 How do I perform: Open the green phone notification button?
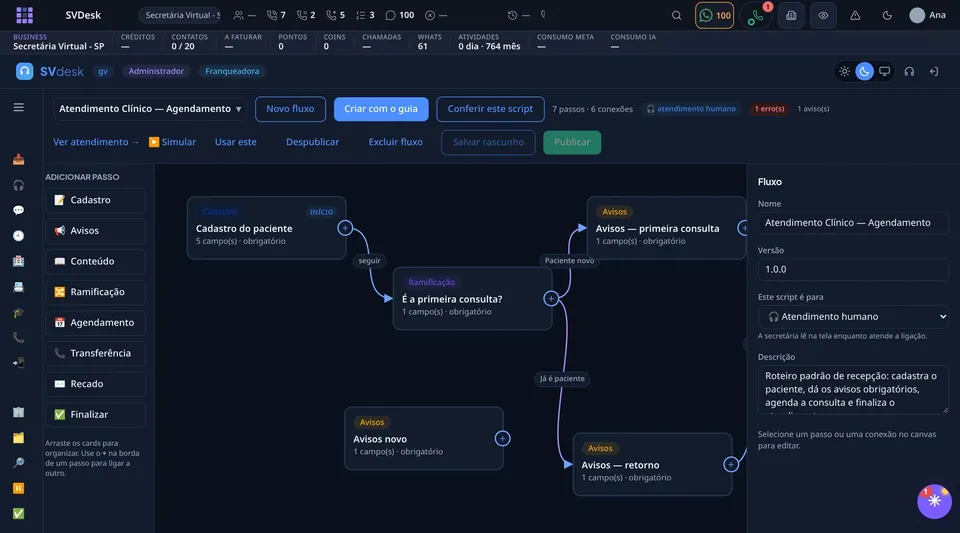coord(756,16)
